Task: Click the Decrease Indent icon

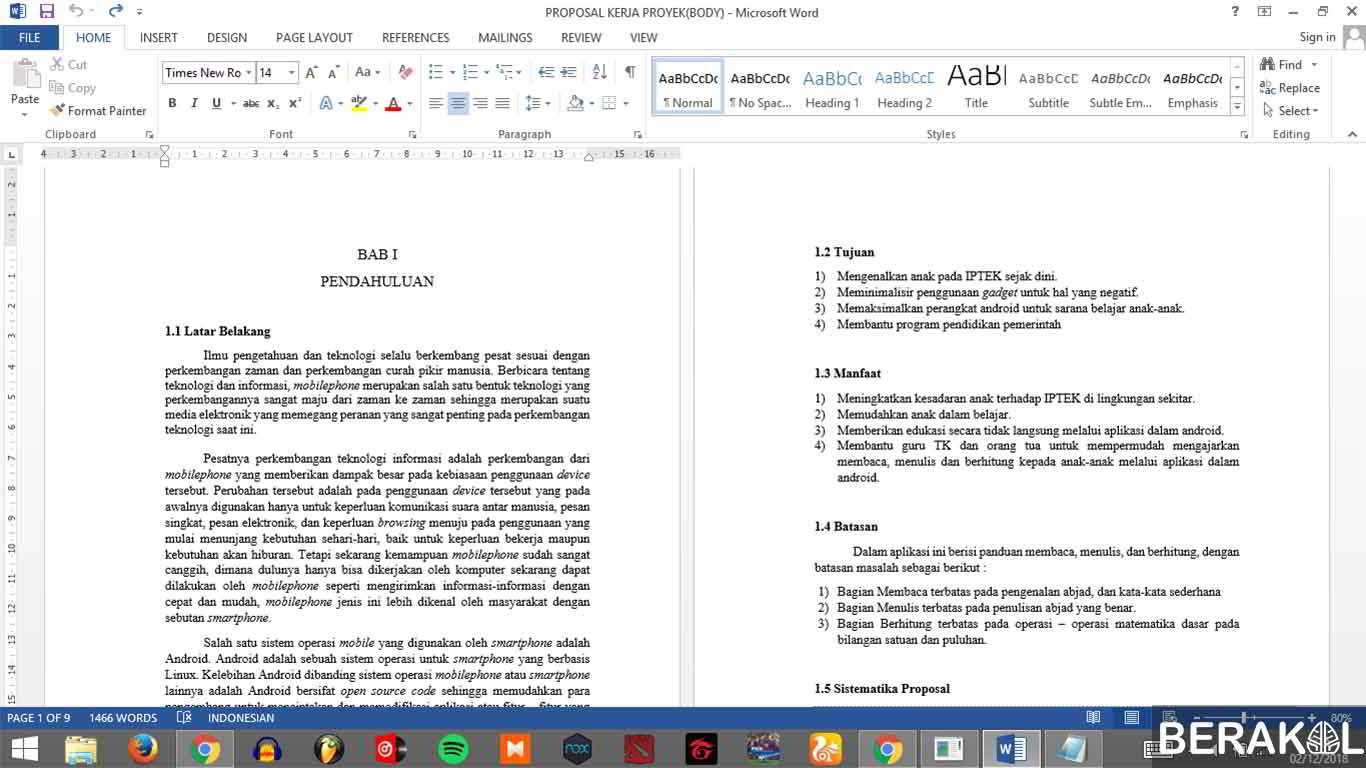Action: [546, 72]
